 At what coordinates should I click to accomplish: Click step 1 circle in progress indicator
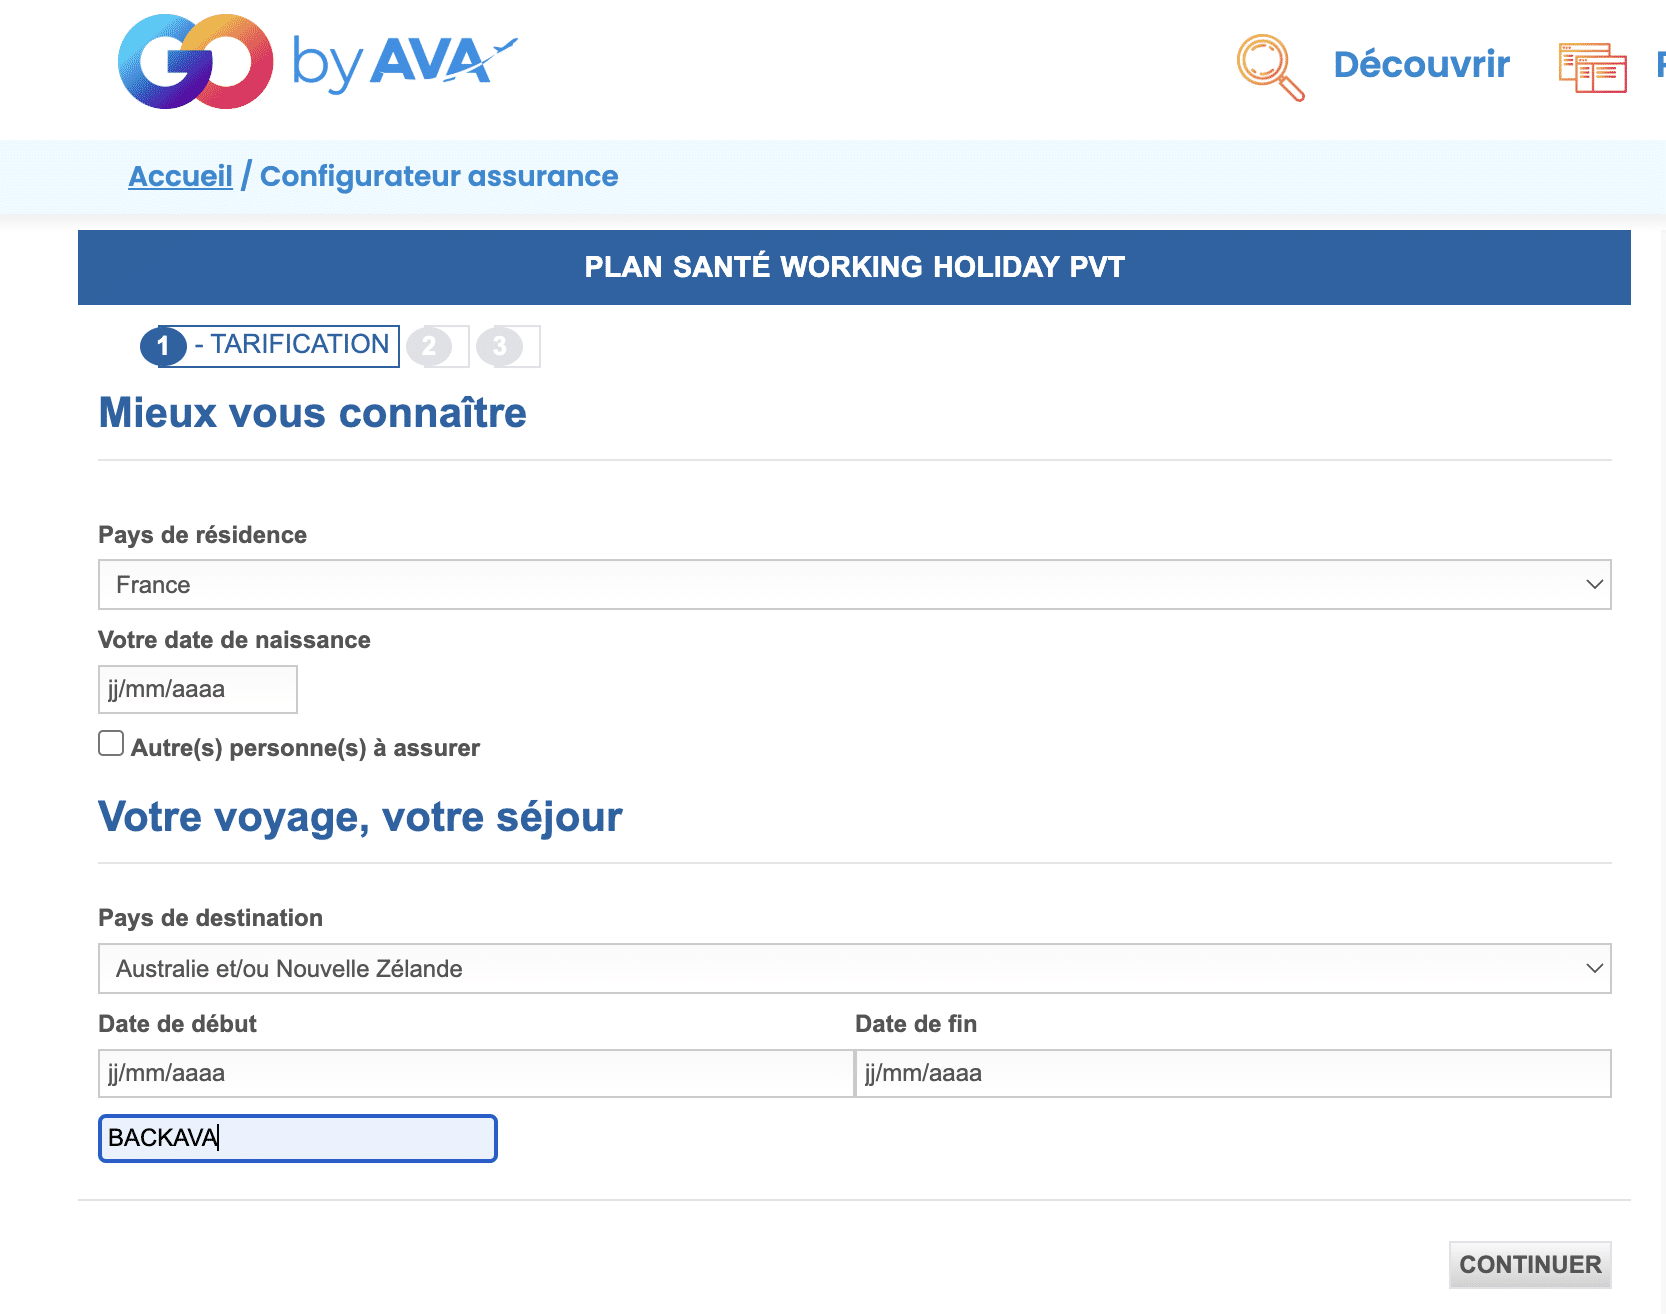[163, 347]
